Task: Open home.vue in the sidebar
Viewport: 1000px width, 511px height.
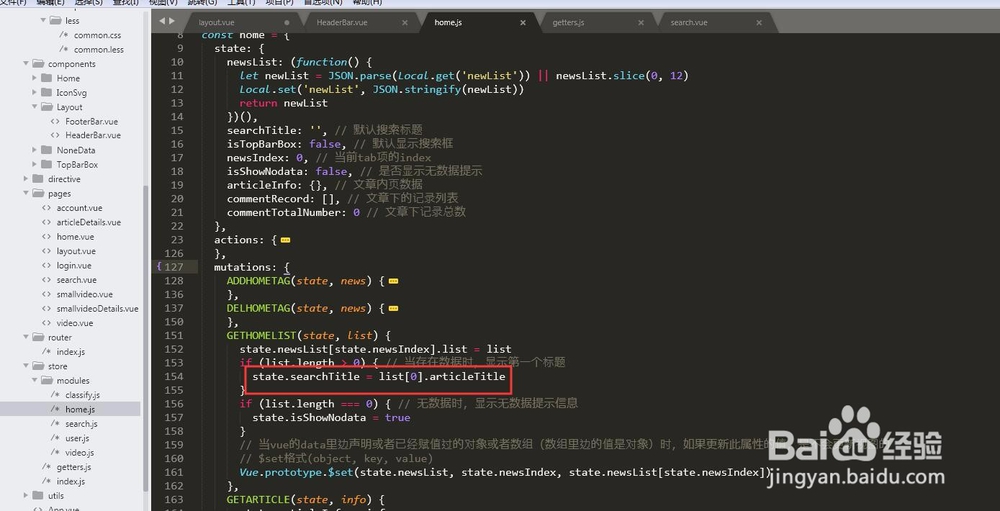Action: click(x=75, y=237)
